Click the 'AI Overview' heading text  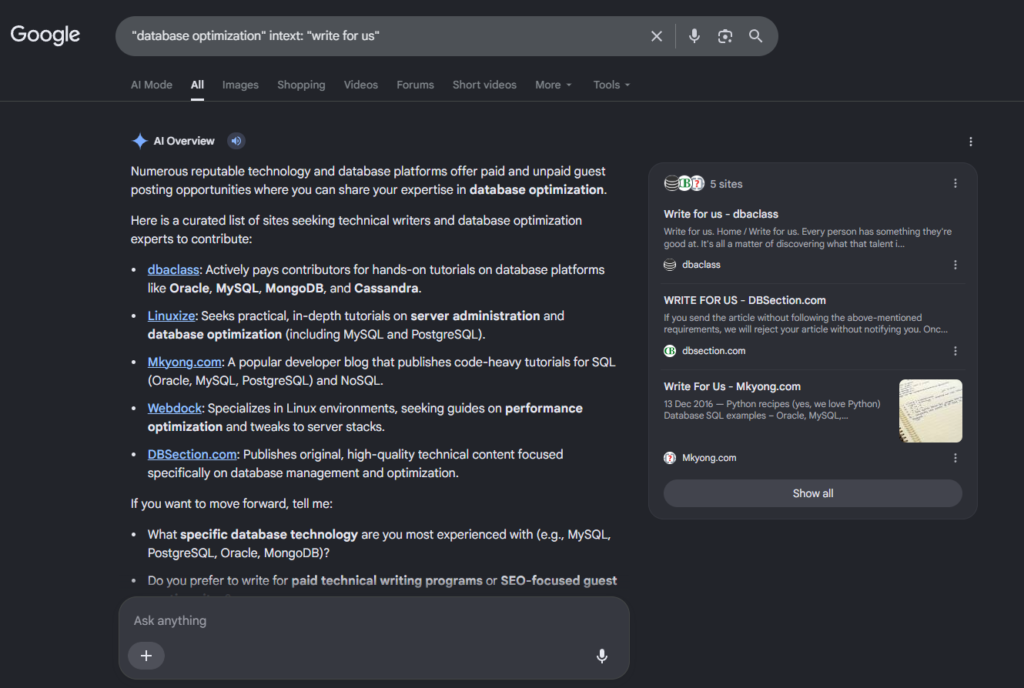point(184,141)
